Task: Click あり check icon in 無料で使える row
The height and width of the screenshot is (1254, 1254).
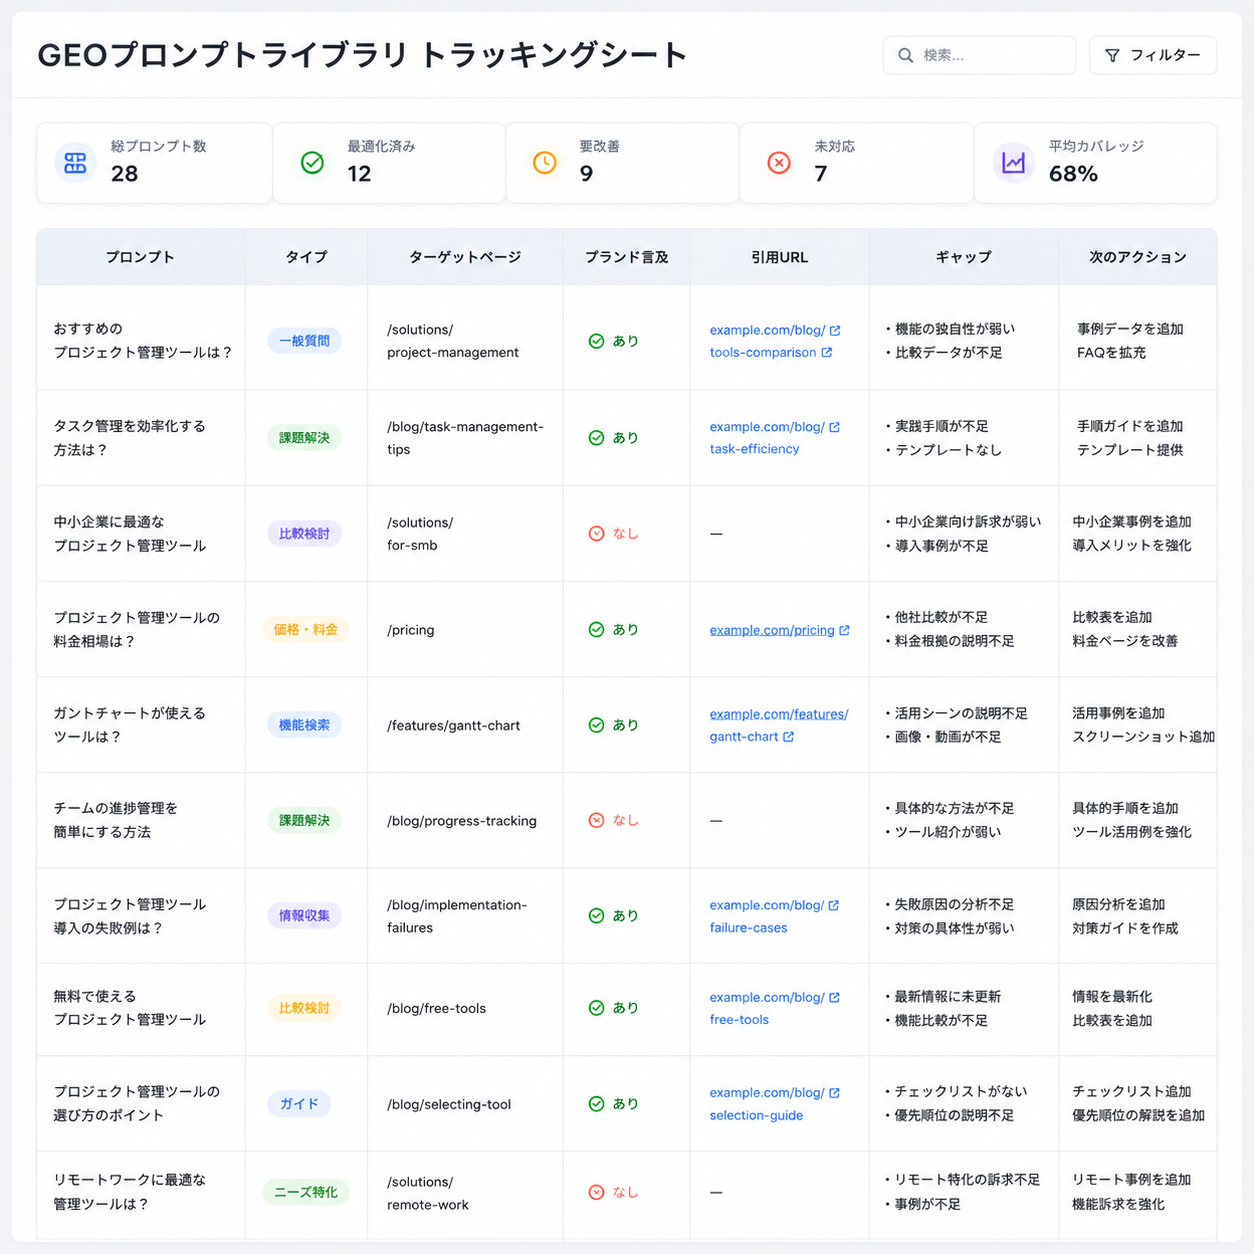Action: coord(596,1008)
